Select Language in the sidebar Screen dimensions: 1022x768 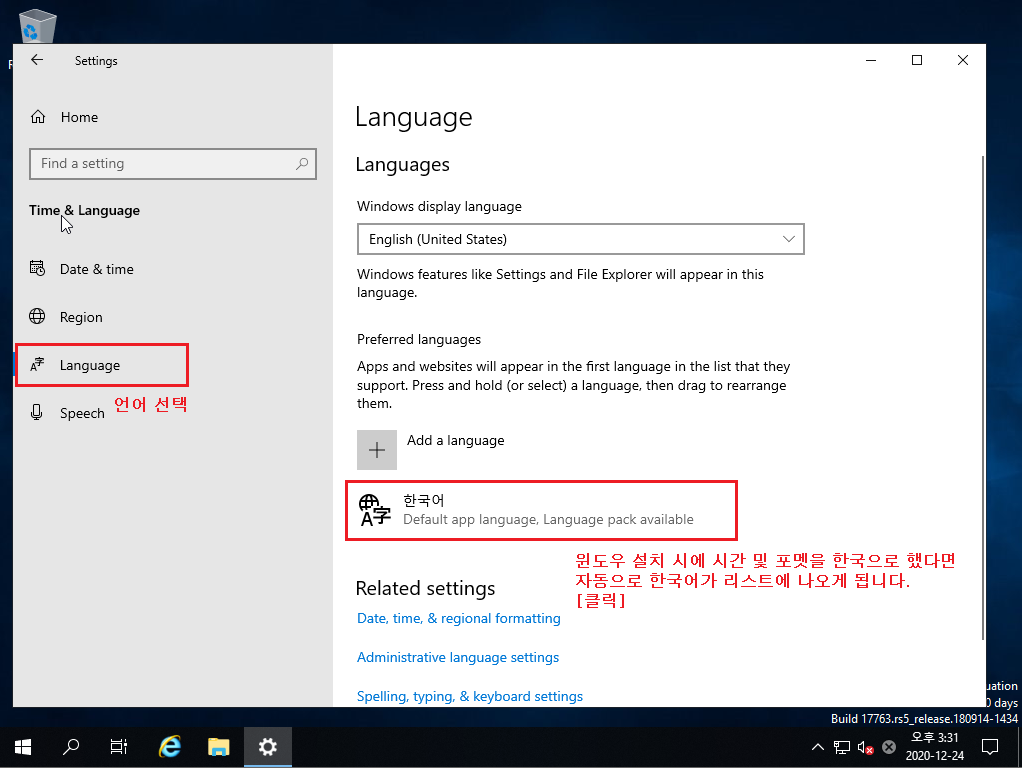(x=90, y=365)
